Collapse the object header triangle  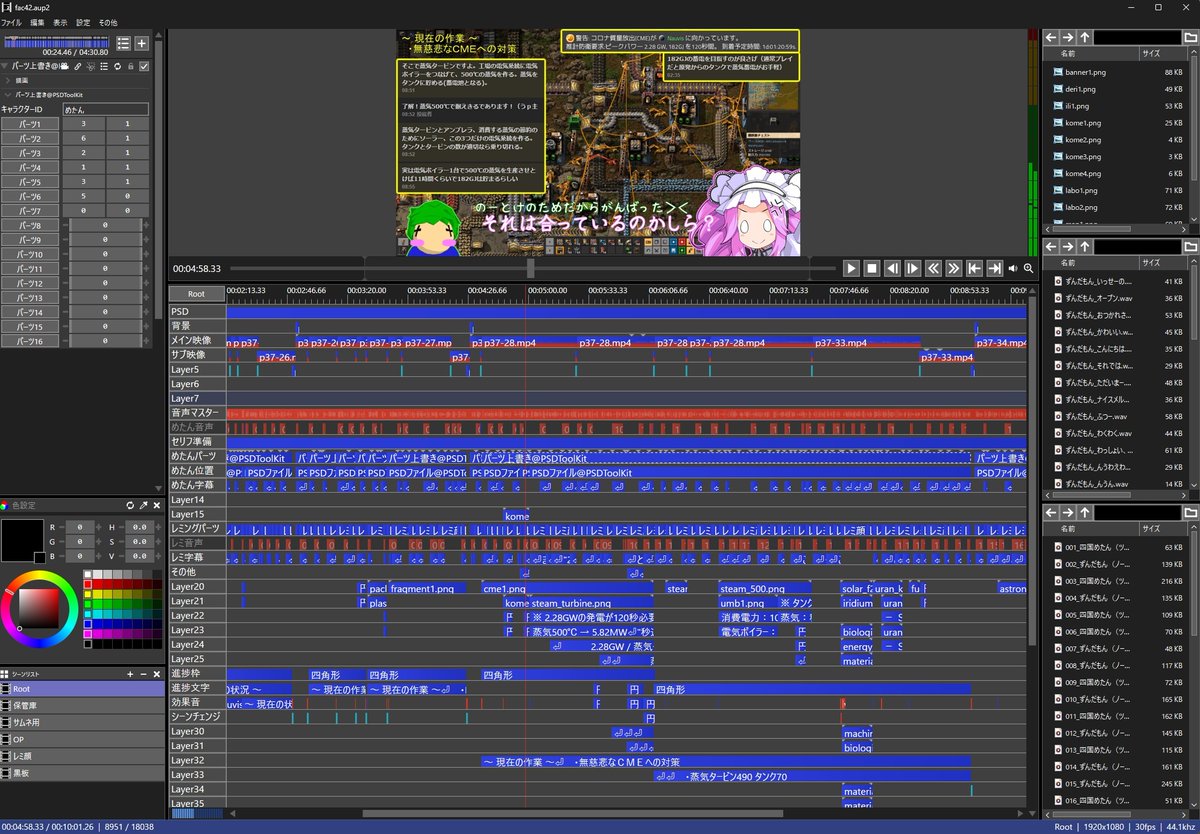pos(5,66)
